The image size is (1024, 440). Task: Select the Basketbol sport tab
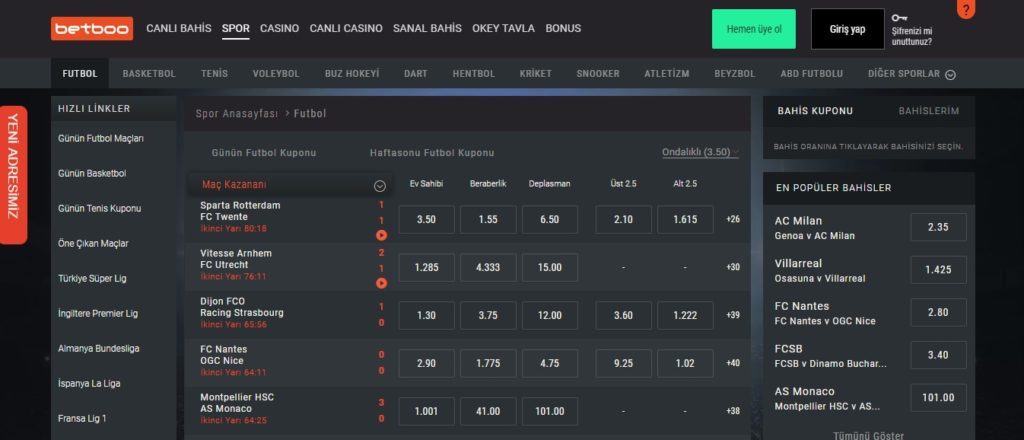click(x=149, y=74)
